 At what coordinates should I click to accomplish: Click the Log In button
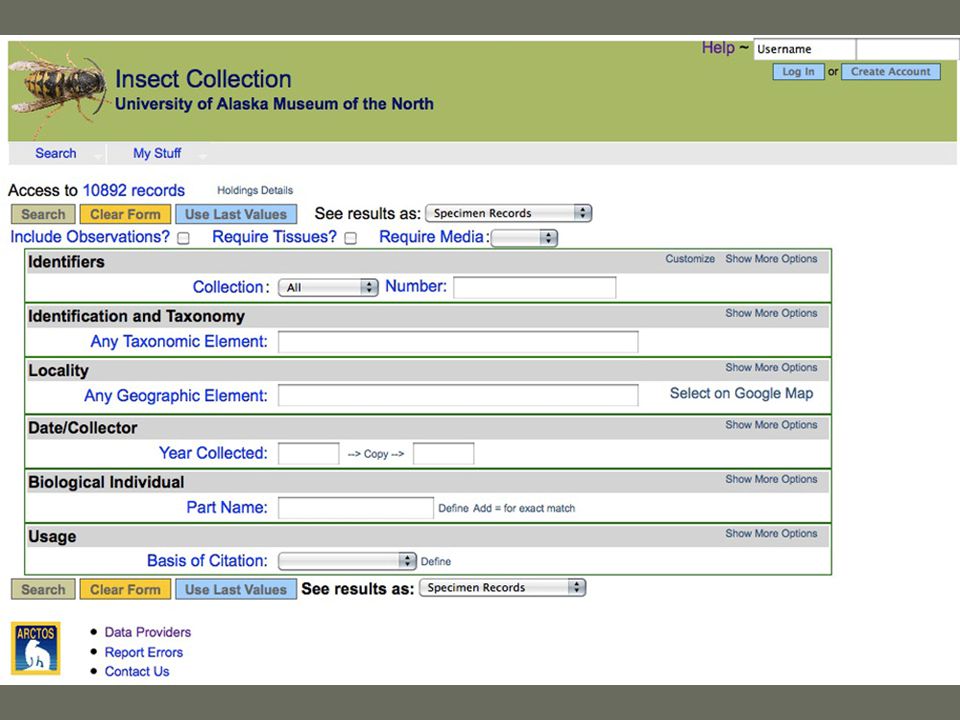coord(798,72)
